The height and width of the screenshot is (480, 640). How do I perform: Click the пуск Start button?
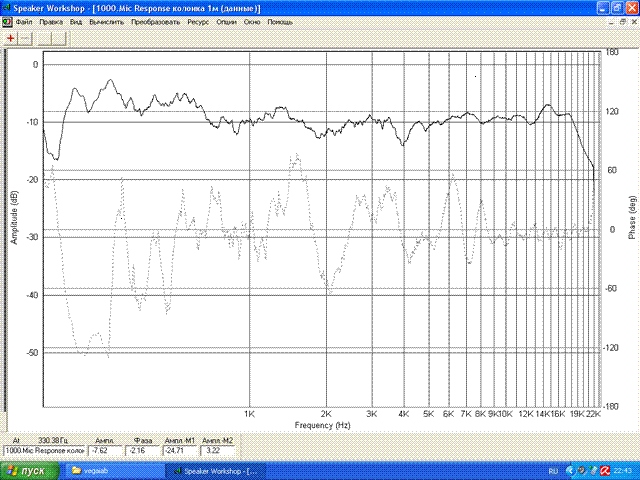(29, 471)
